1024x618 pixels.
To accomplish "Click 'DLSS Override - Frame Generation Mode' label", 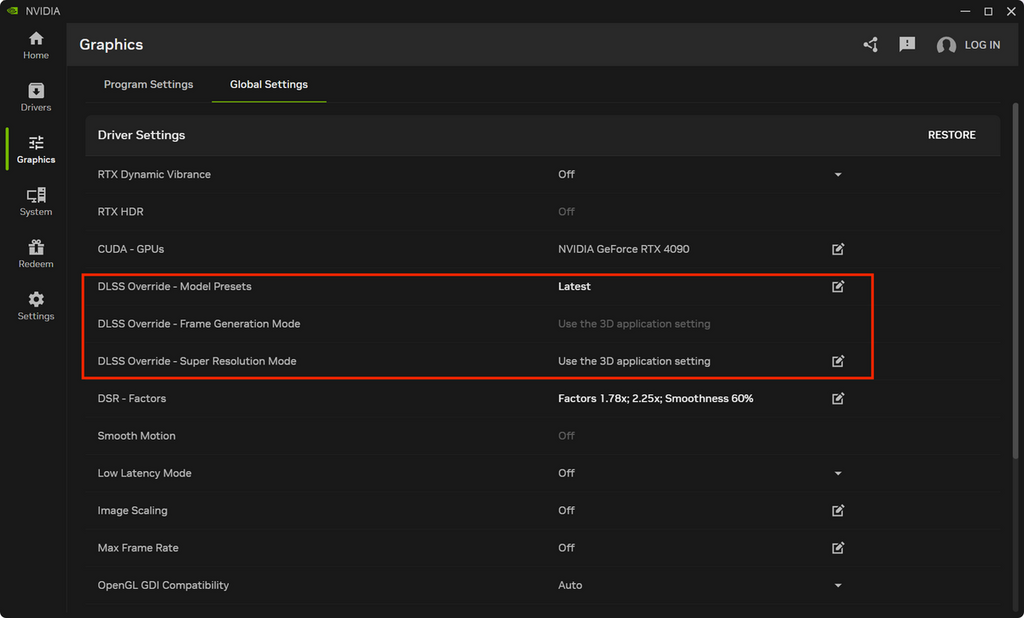I will (x=199, y=324).
